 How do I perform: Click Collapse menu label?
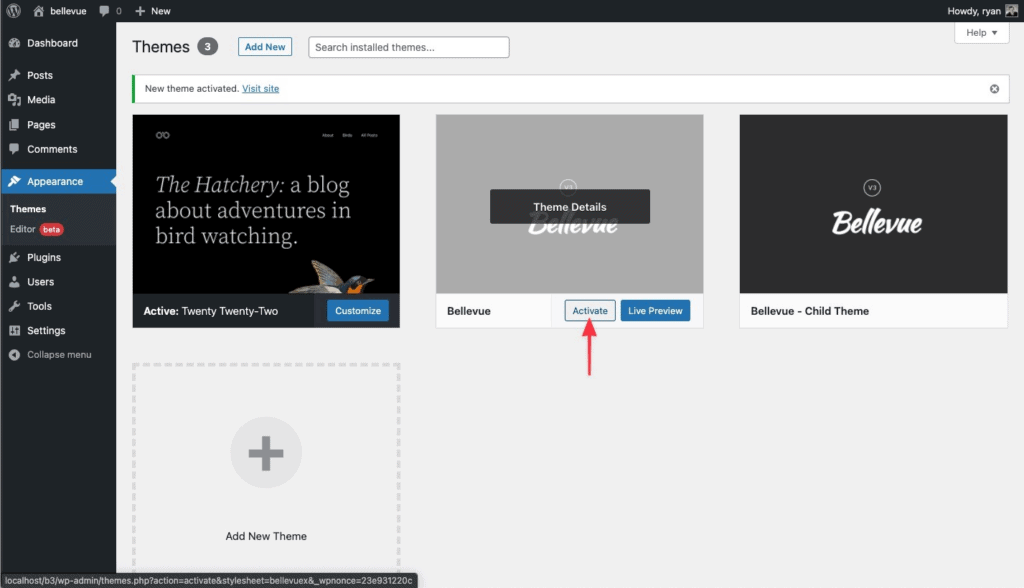(59, 355)
